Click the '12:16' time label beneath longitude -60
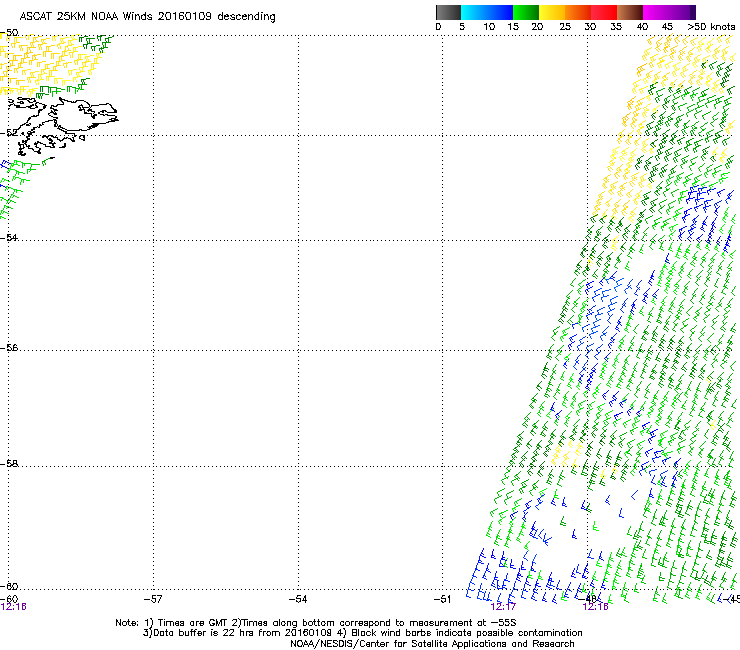The width and height of the screenshot is (740, 650). point(13,607)
